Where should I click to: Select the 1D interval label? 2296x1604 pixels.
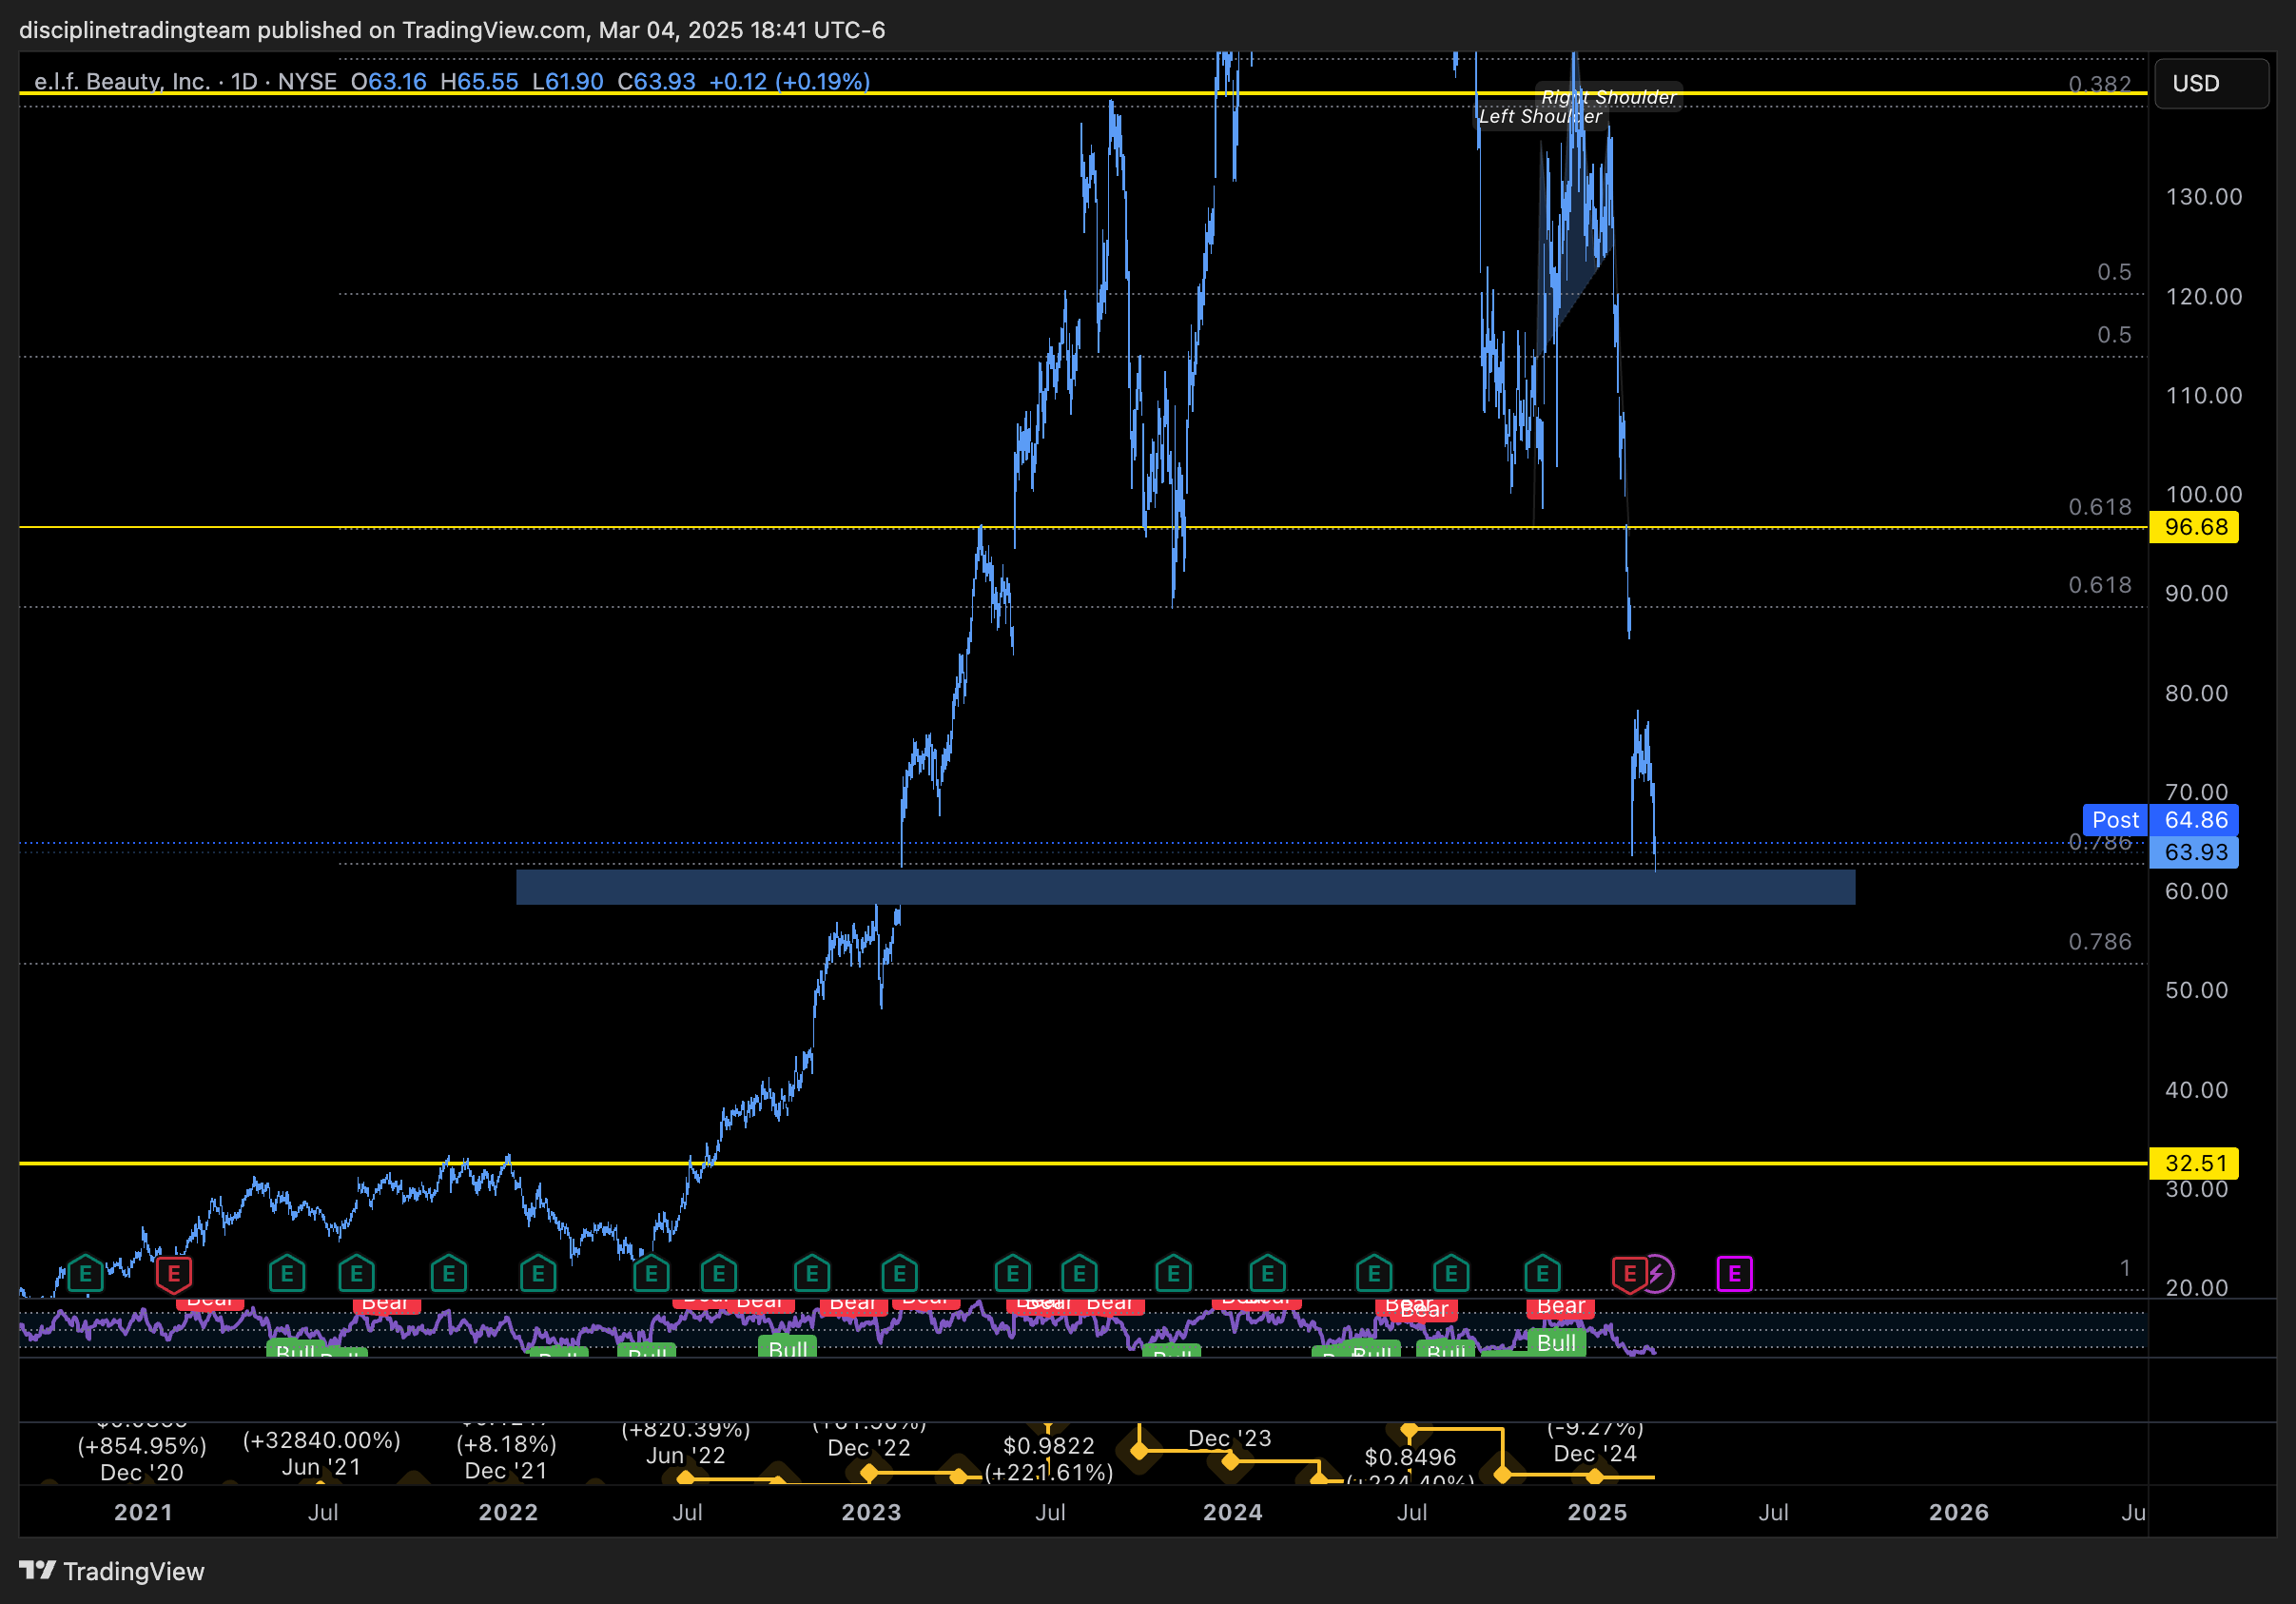click(x=244, y=81)
